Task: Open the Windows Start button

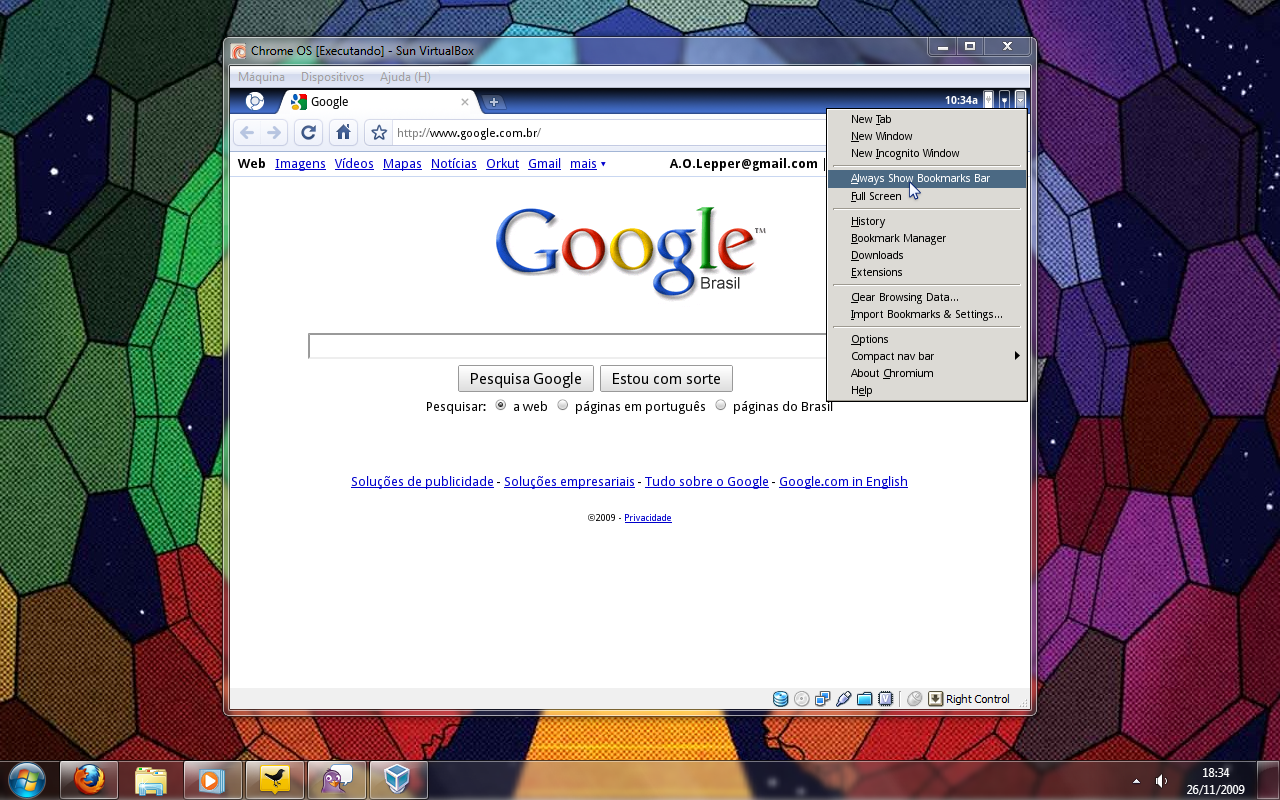Action: tap(26, 779)
